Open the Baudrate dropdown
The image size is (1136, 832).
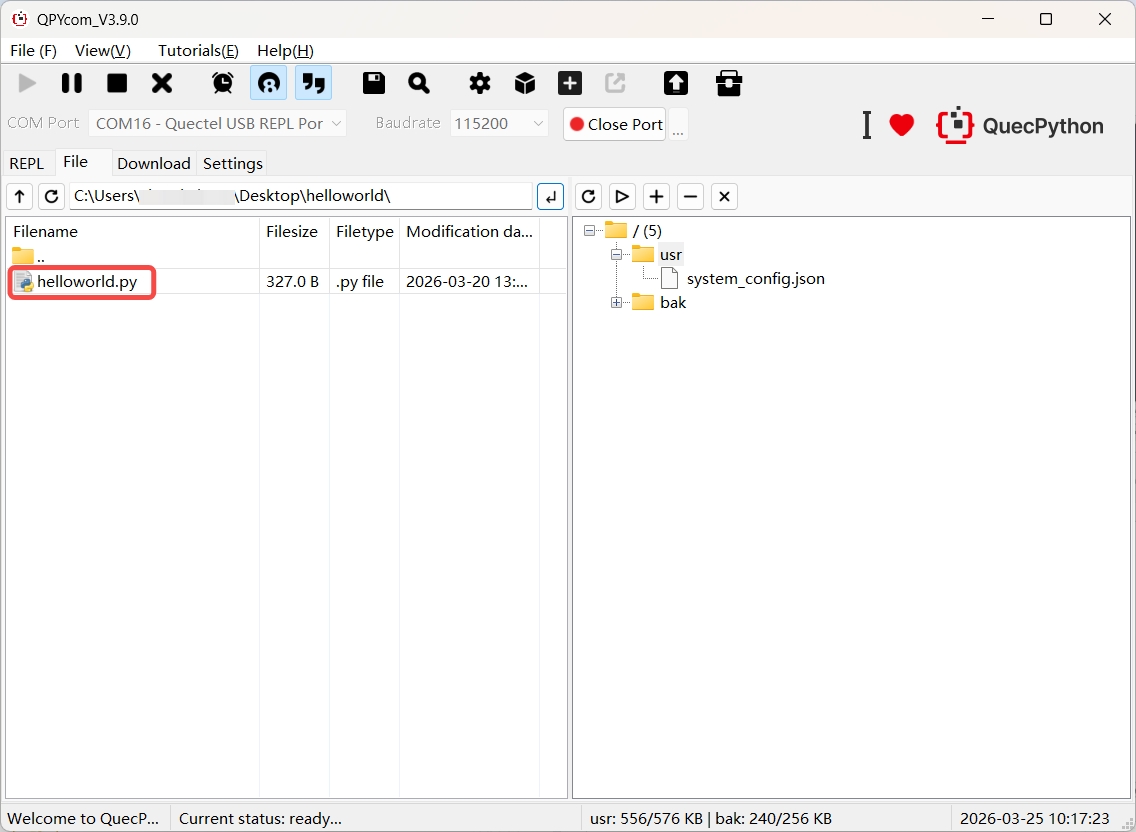(499, 124)
